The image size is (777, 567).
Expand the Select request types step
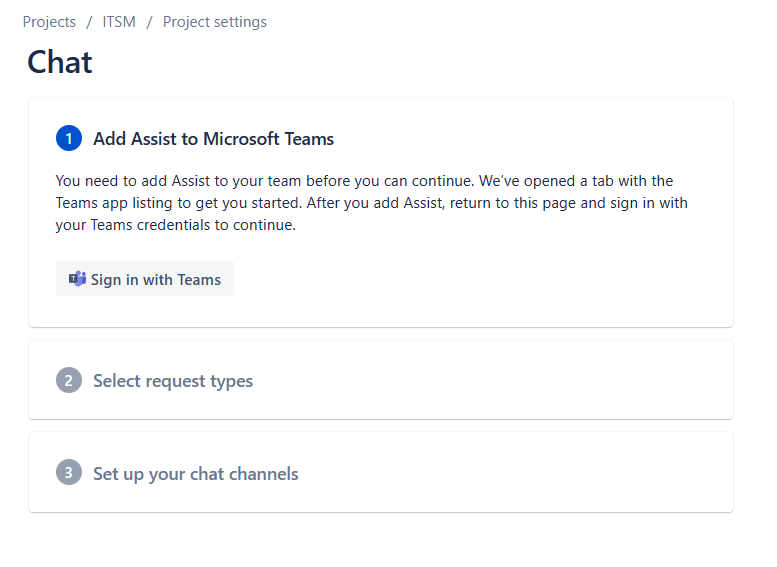pos(173,381)
